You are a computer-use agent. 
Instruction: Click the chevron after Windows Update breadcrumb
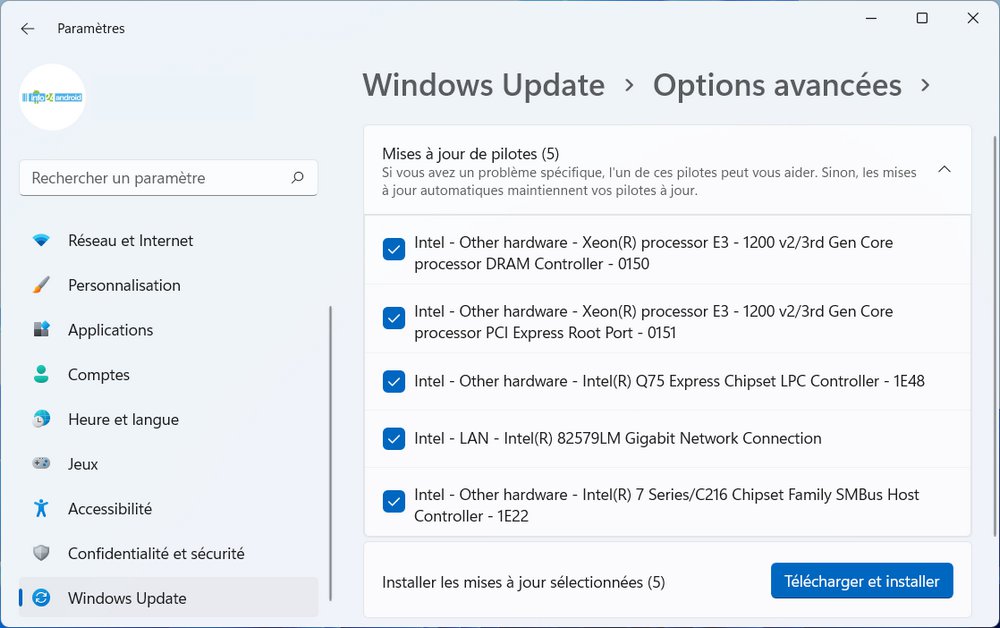click(x=629, y=85)
